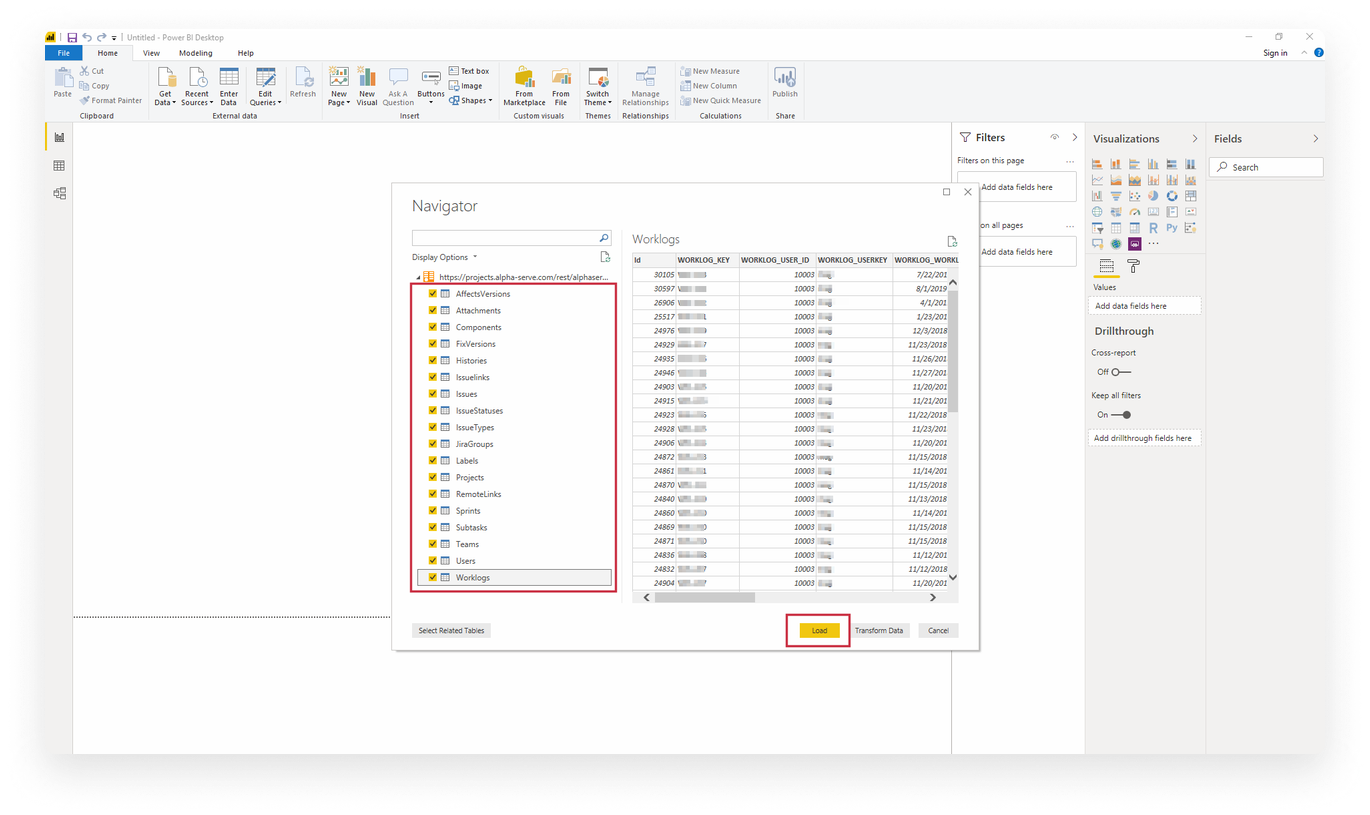Image resolution: width=1370 pixels, height=815 pixels.
Task: Uncheck the Worklogs table
Action: tap(433, 577)
